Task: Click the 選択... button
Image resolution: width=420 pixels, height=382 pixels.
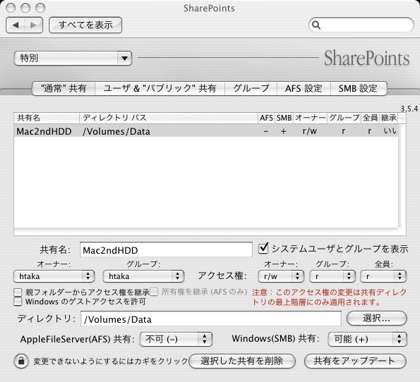Action: [377, 318]
